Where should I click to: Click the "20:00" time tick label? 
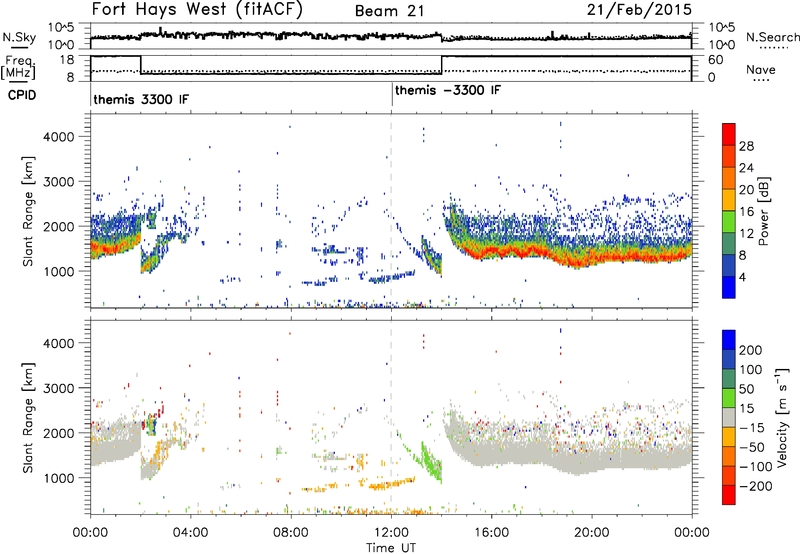click(x=592, y=533)
